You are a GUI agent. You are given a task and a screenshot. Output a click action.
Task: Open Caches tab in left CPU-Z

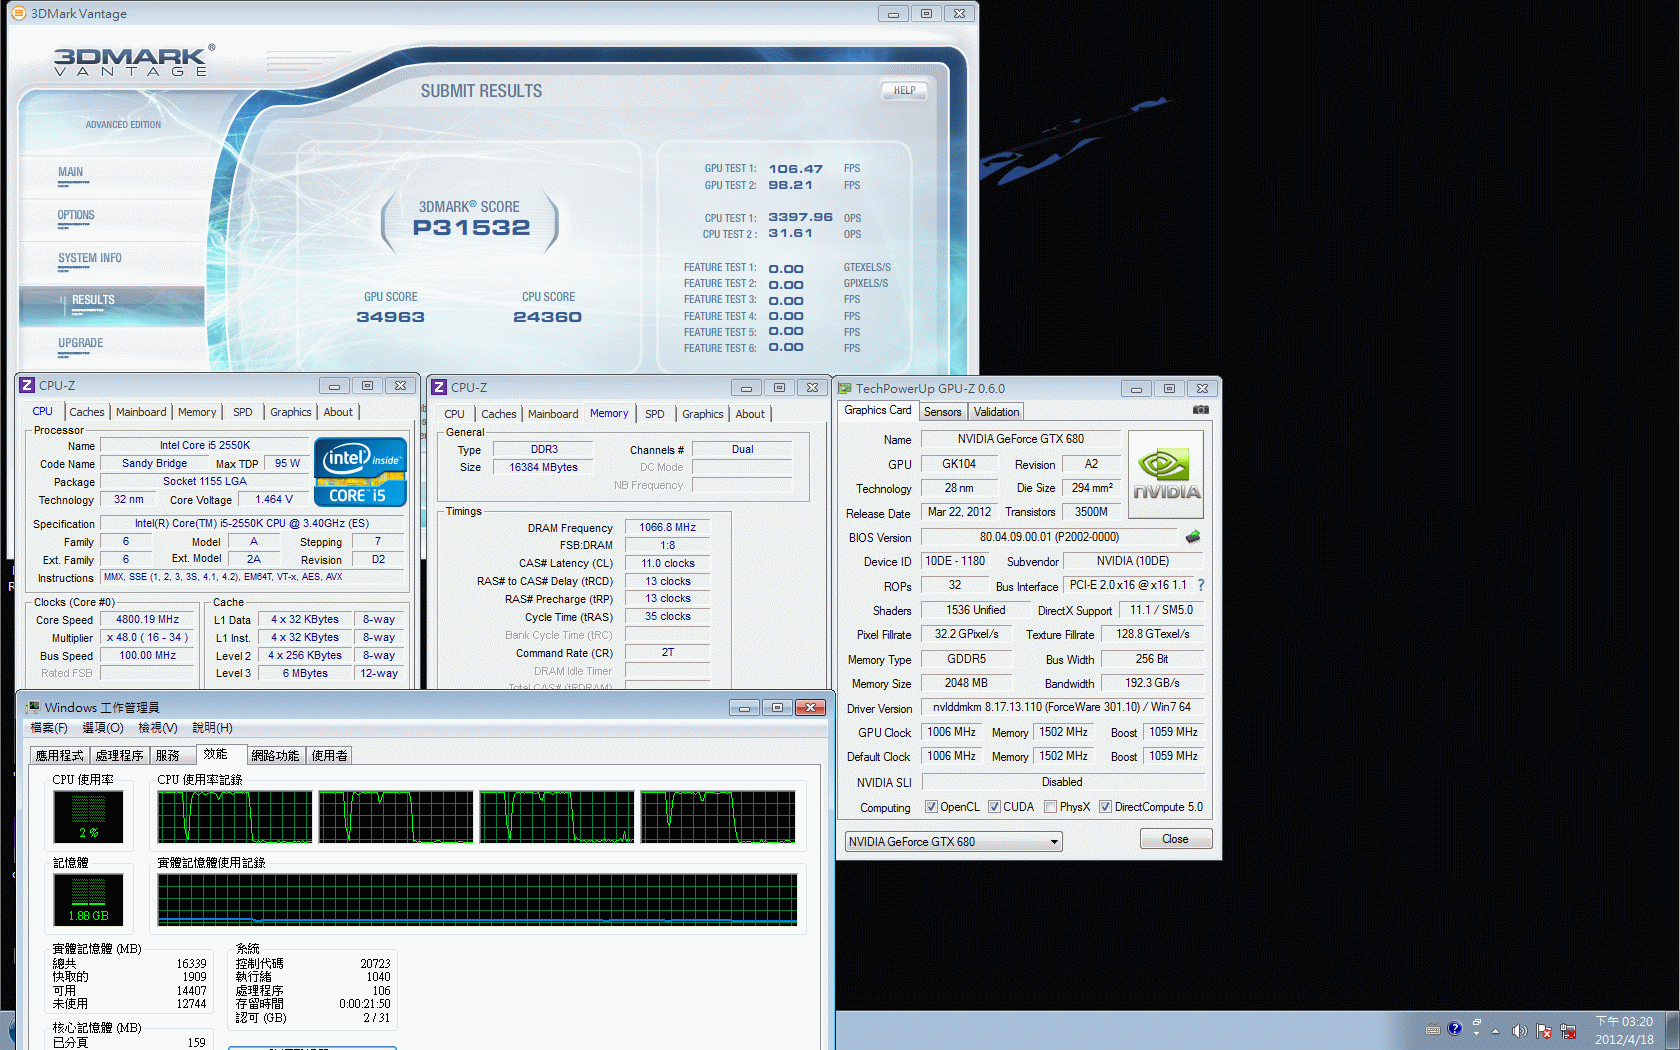point(86,412)
